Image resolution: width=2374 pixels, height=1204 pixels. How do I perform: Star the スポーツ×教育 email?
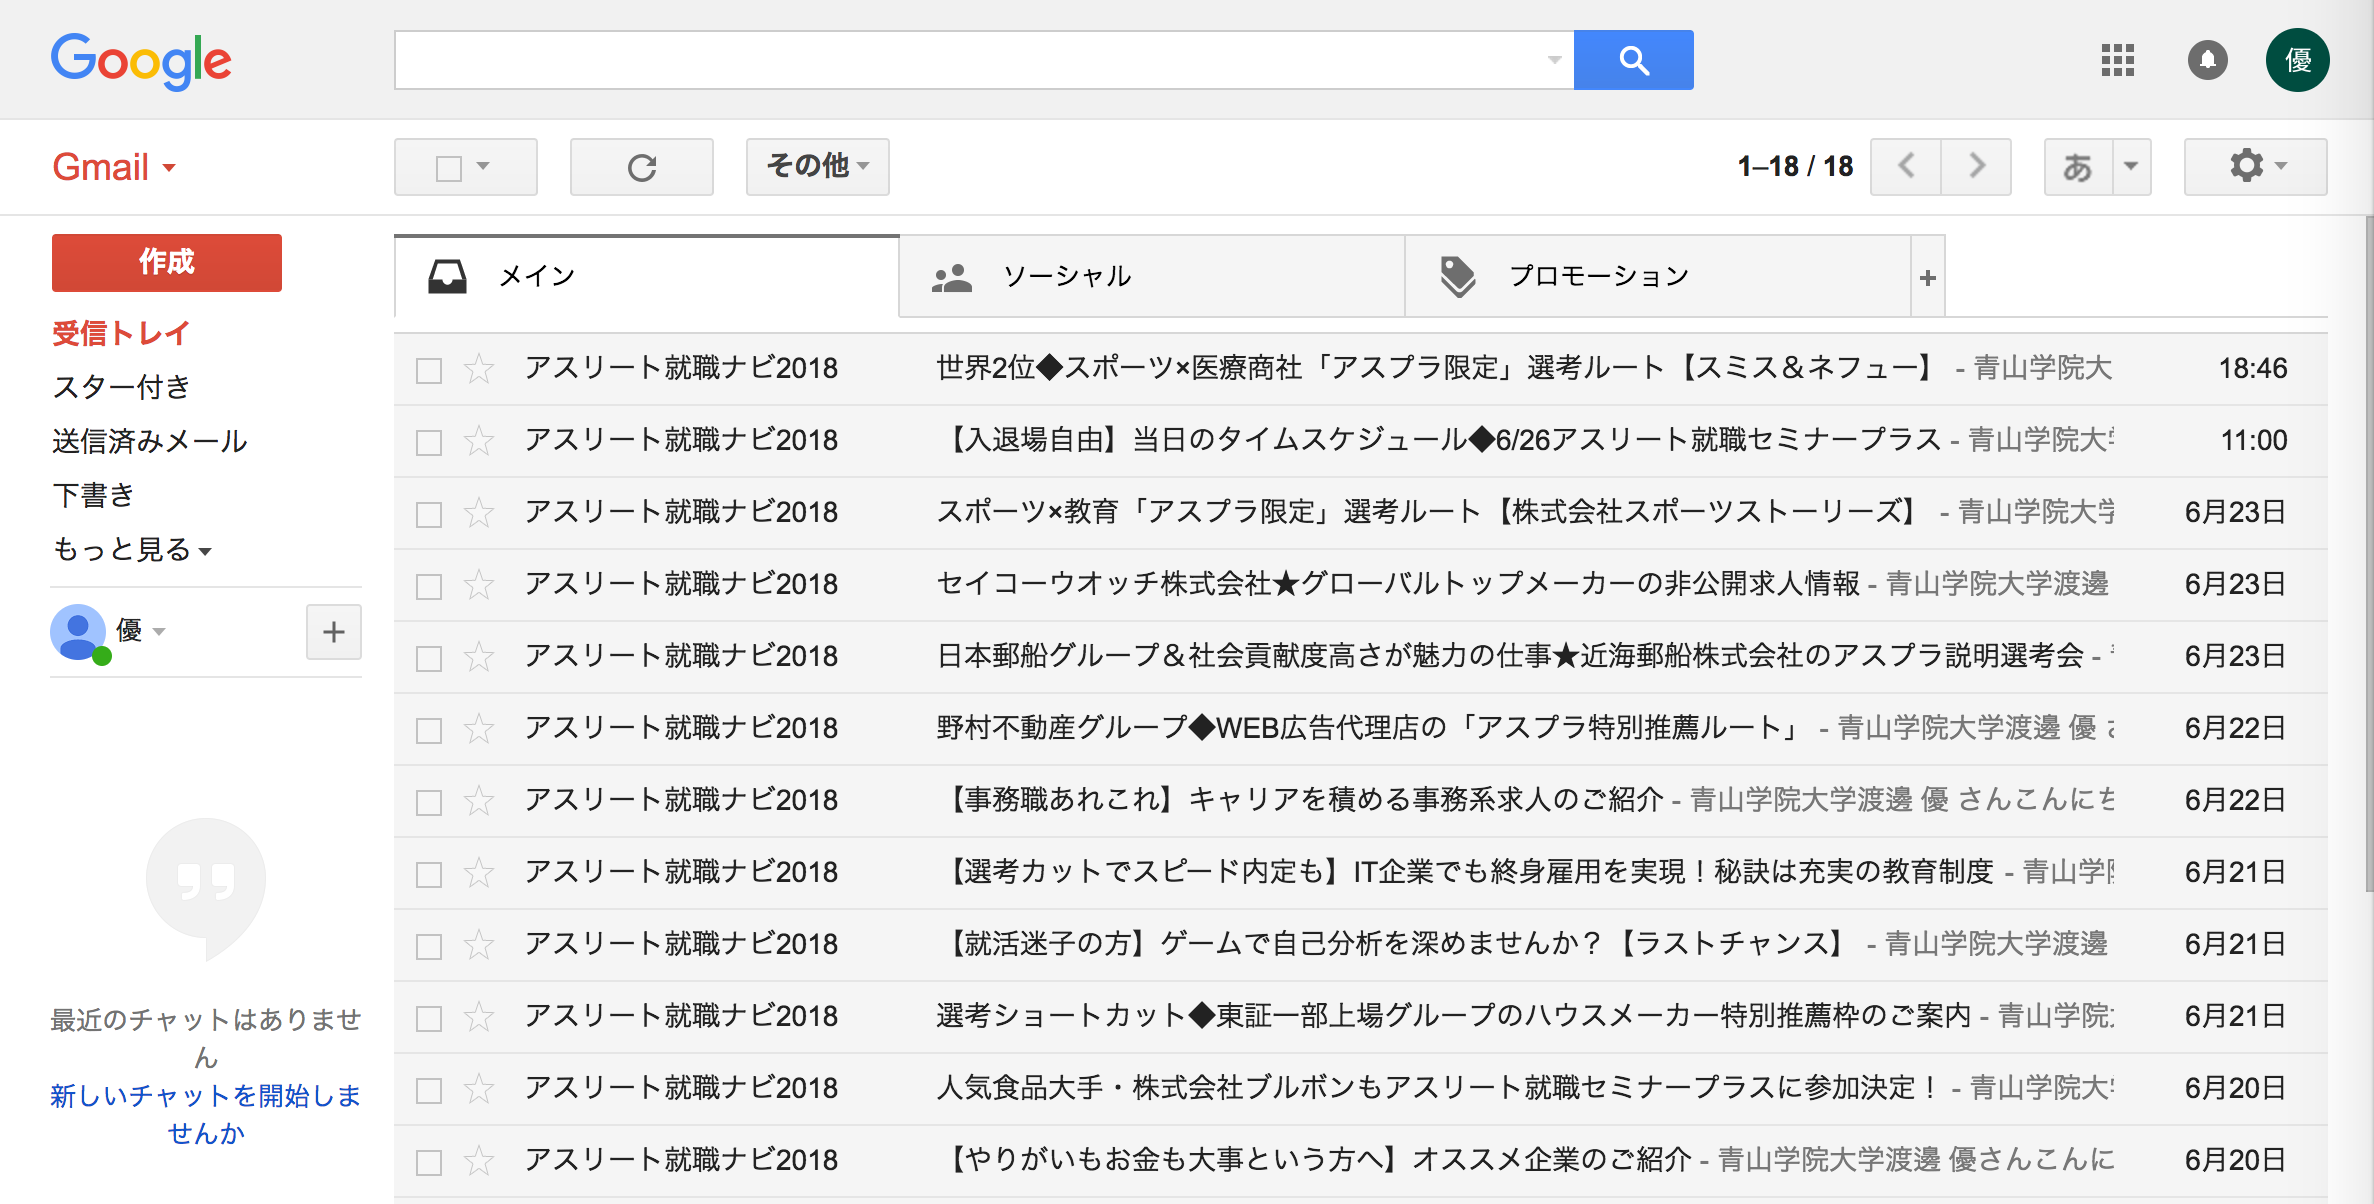(x=479, y=513)
